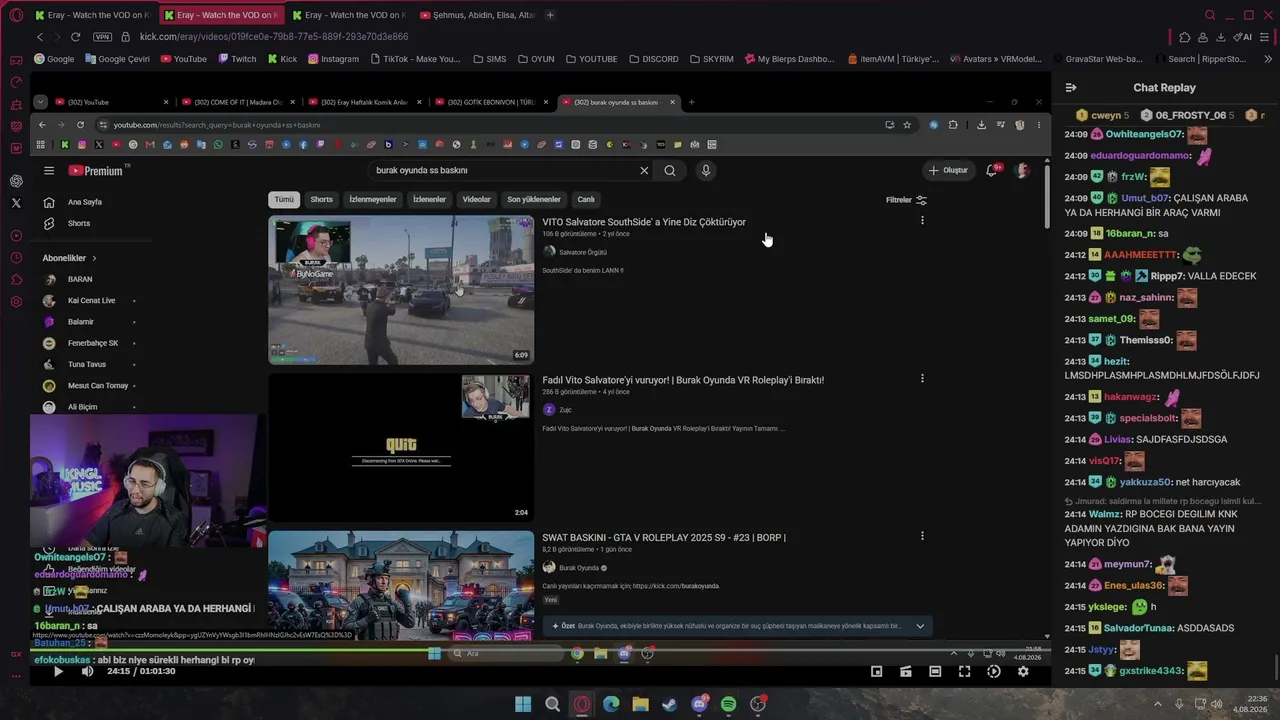Open the YOUTUBE bookmarks folder
Viewport: 1280px width, 720px height.
[591, 59]
